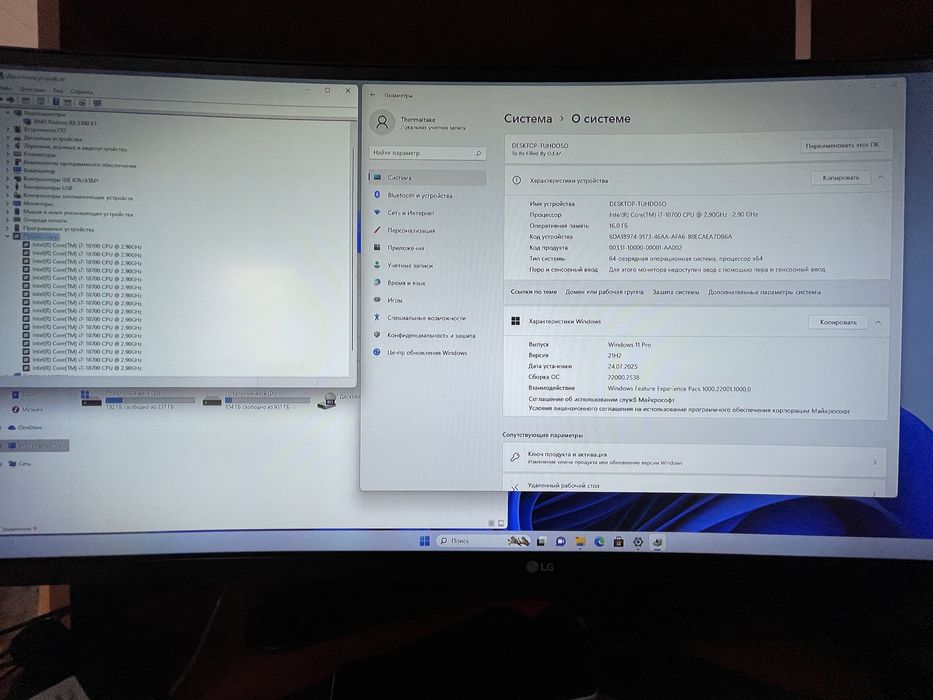Image resolution: width=933 pixels, height=700 pixels.
Task: Click the forward arrow in Device Manager toolbar
Action: tap(11, 101)
